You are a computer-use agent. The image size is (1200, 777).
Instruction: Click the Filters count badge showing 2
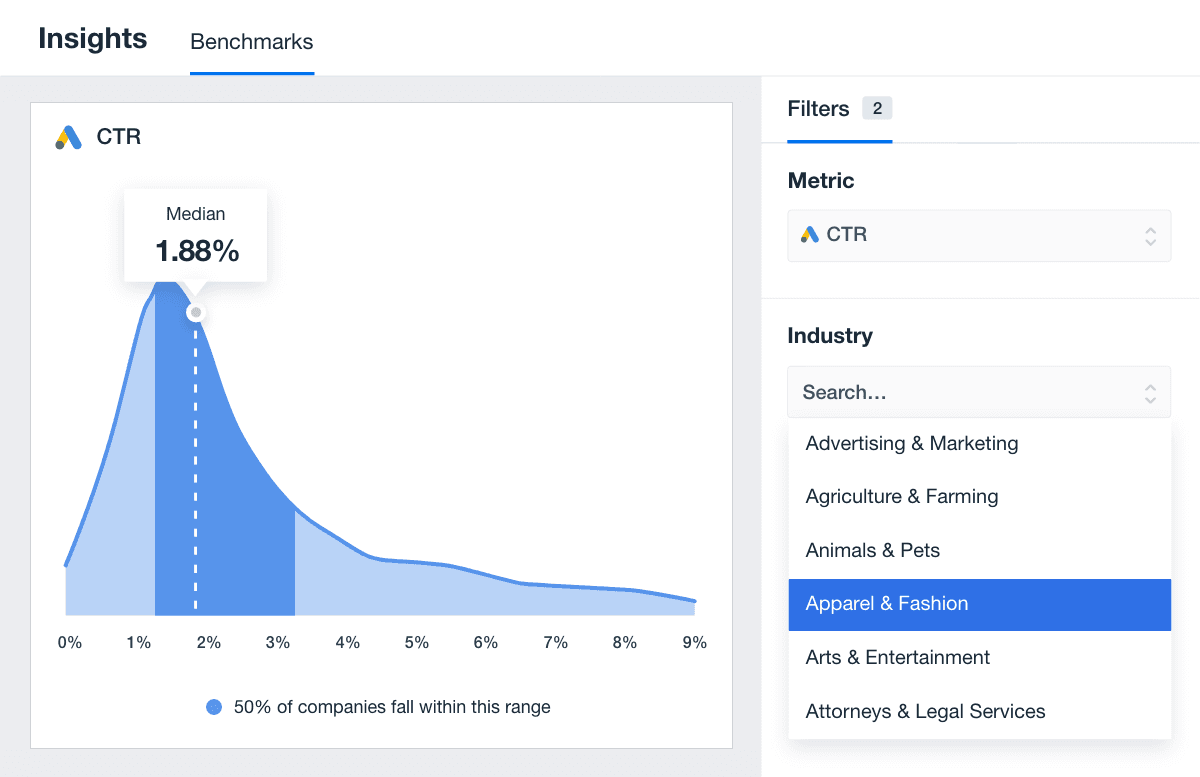[877, 109]
